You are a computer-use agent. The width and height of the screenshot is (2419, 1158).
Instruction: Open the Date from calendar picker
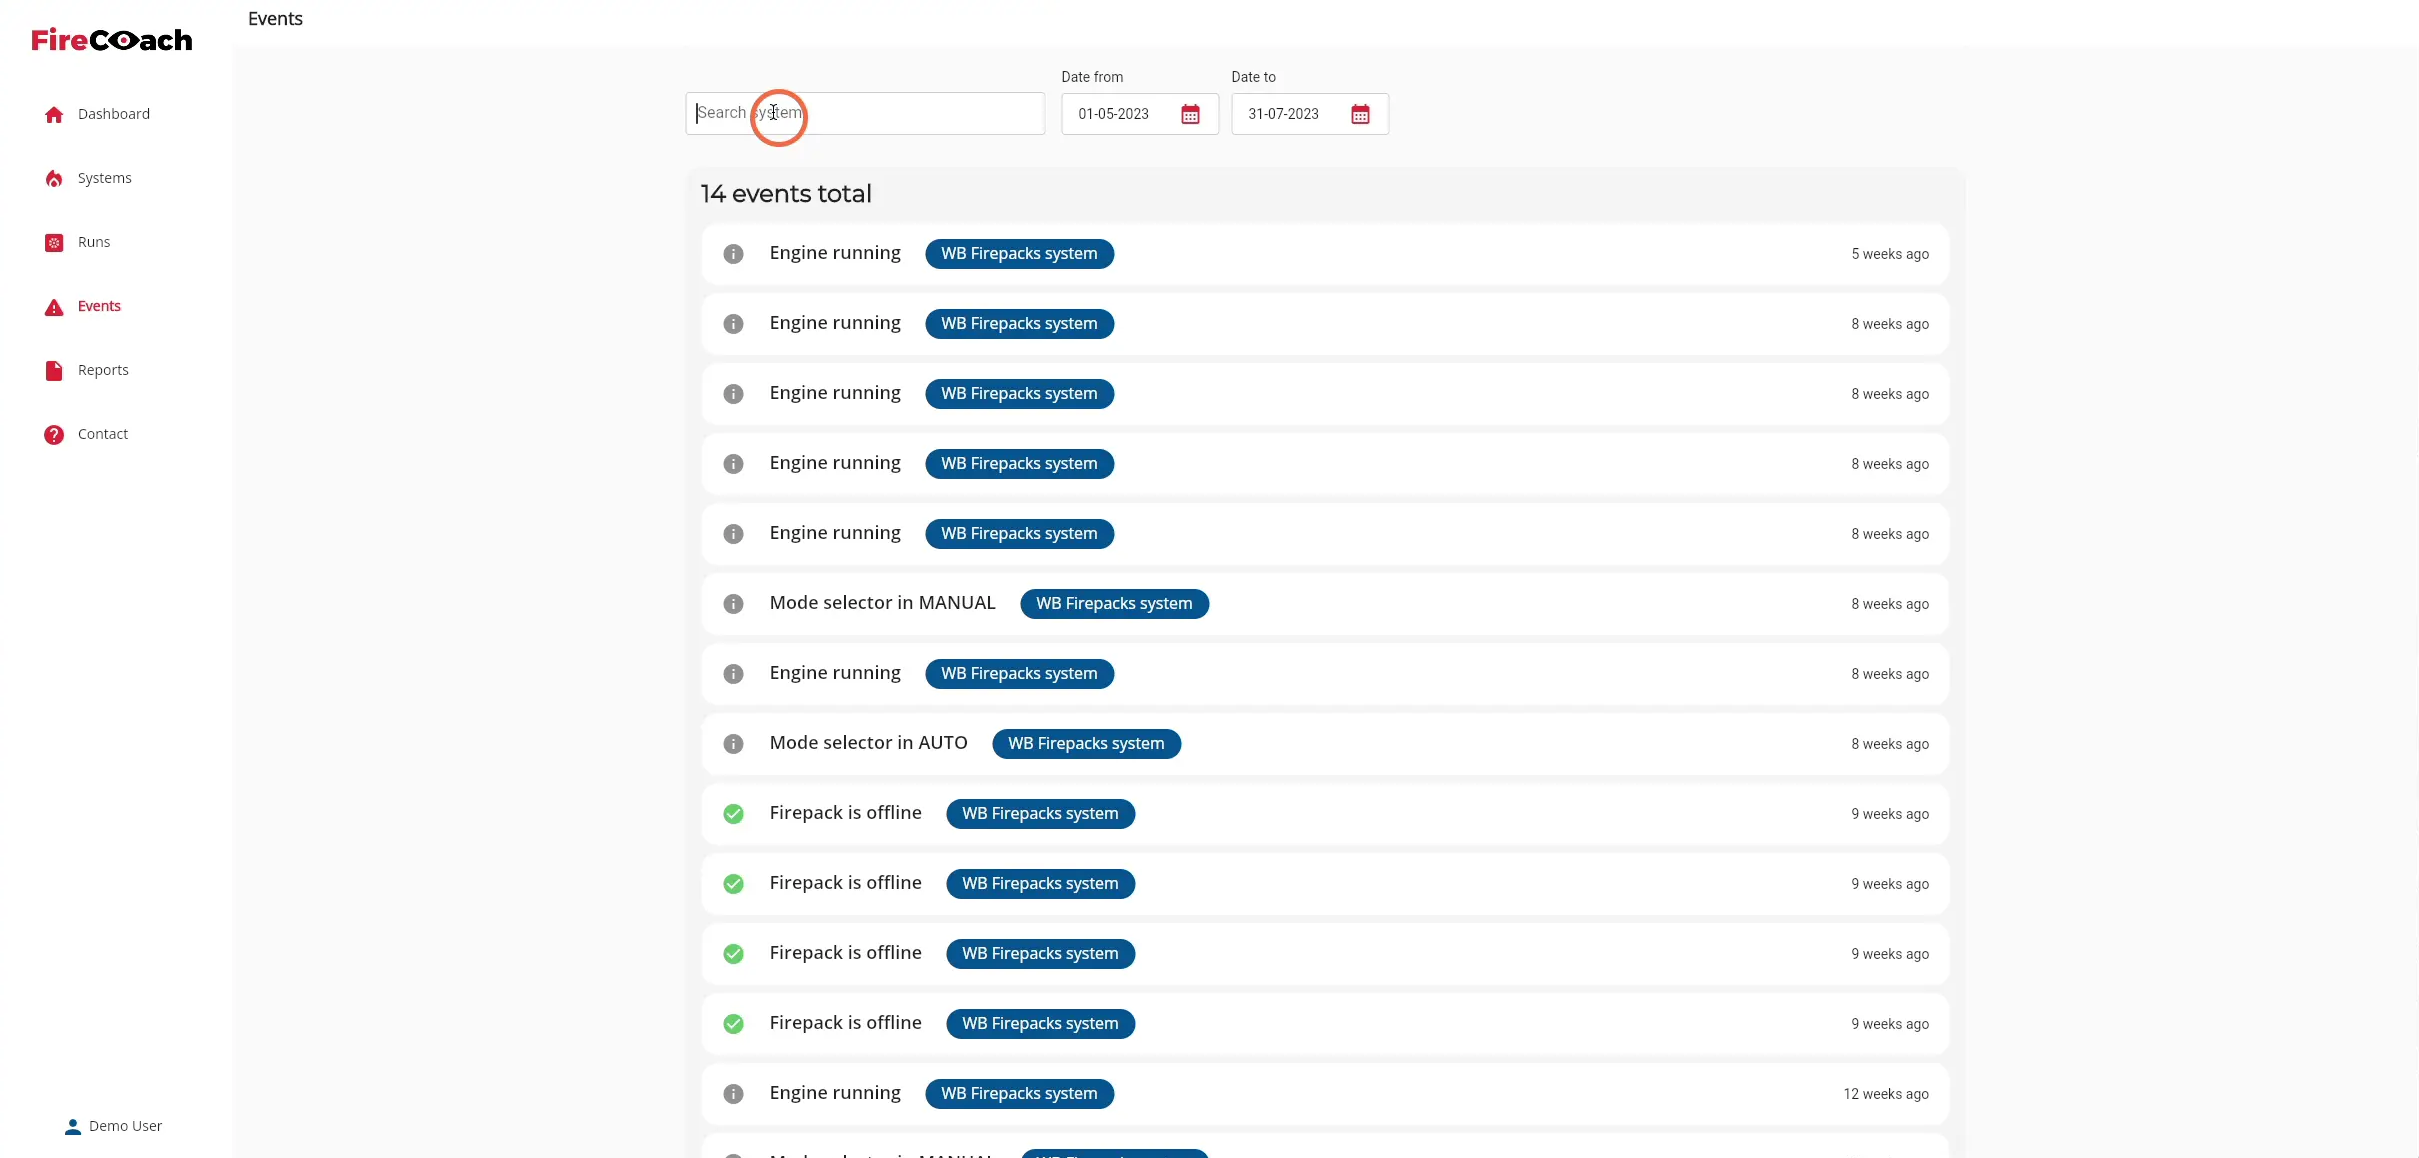tap(1190, 114)
